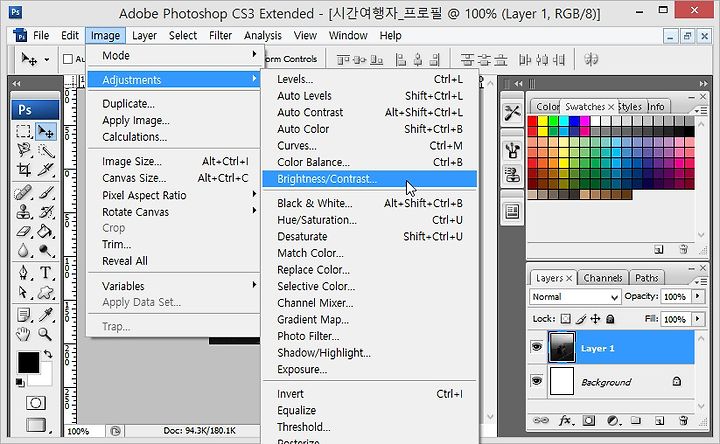
Task: Expand the Mode submenu
Action: (x=174, y=56)
